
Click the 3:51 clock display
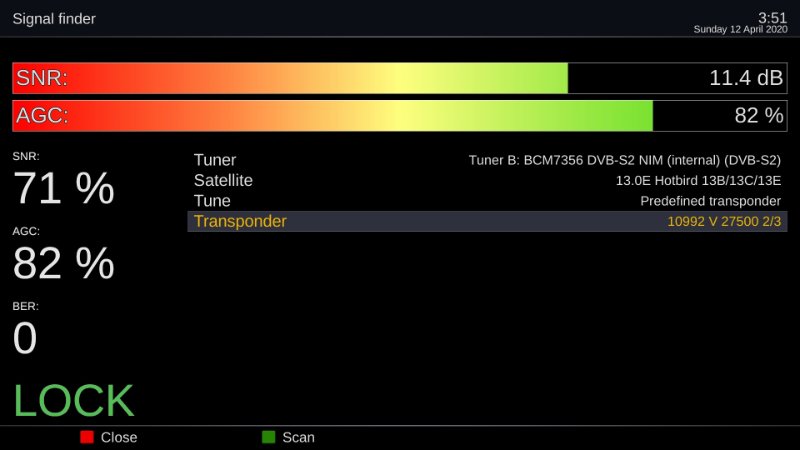pos(772,17)
